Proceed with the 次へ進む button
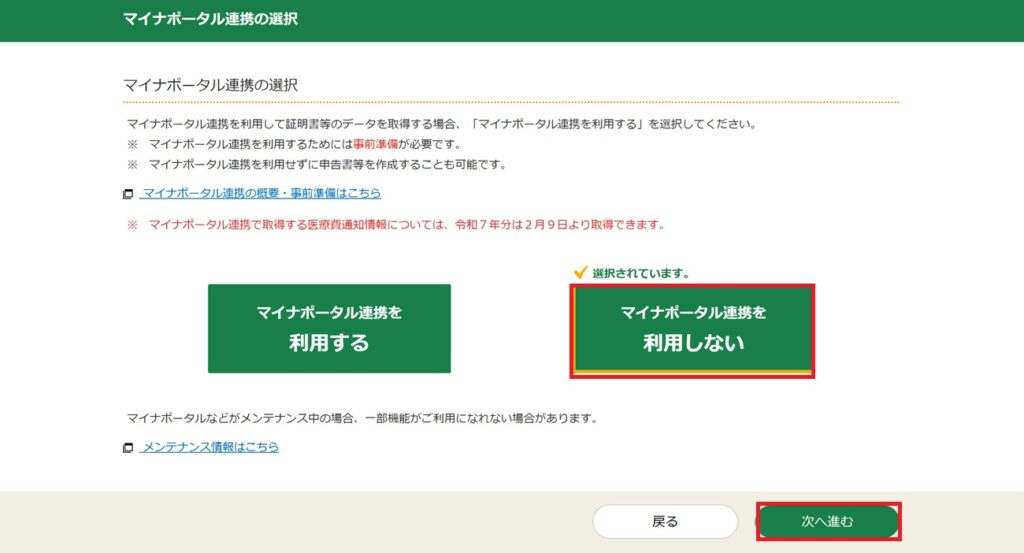 tap(828, 522)
